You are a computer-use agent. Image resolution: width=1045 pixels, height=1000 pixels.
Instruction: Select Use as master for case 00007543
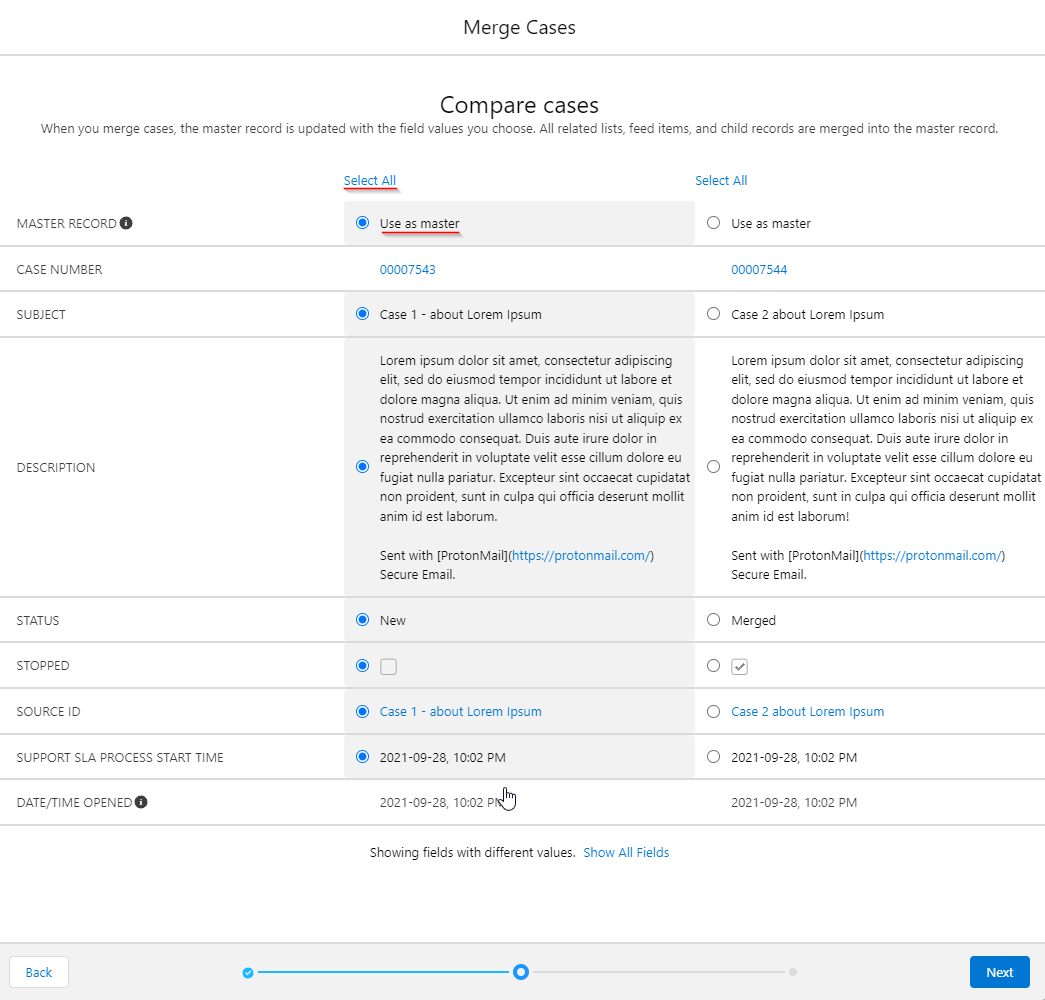click(x=363, y=223)
